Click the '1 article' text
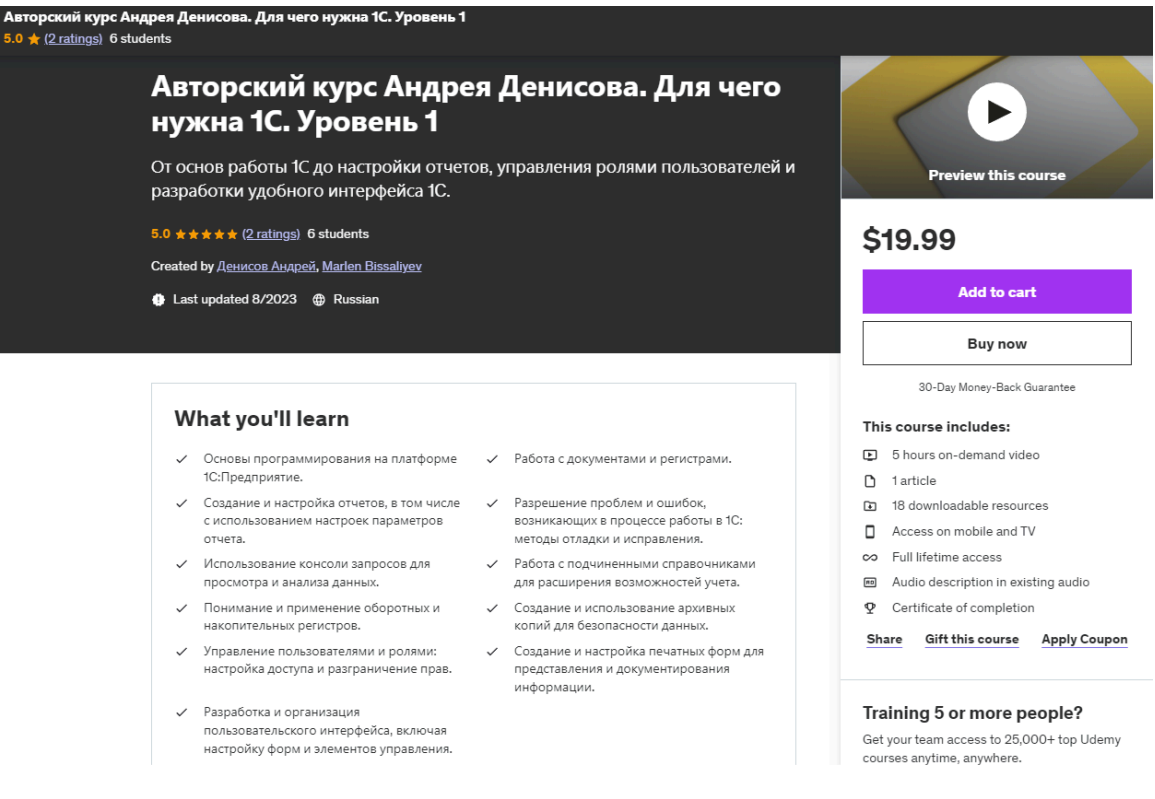This screenshot has width=1155, height=799. [x=914, y=481]
